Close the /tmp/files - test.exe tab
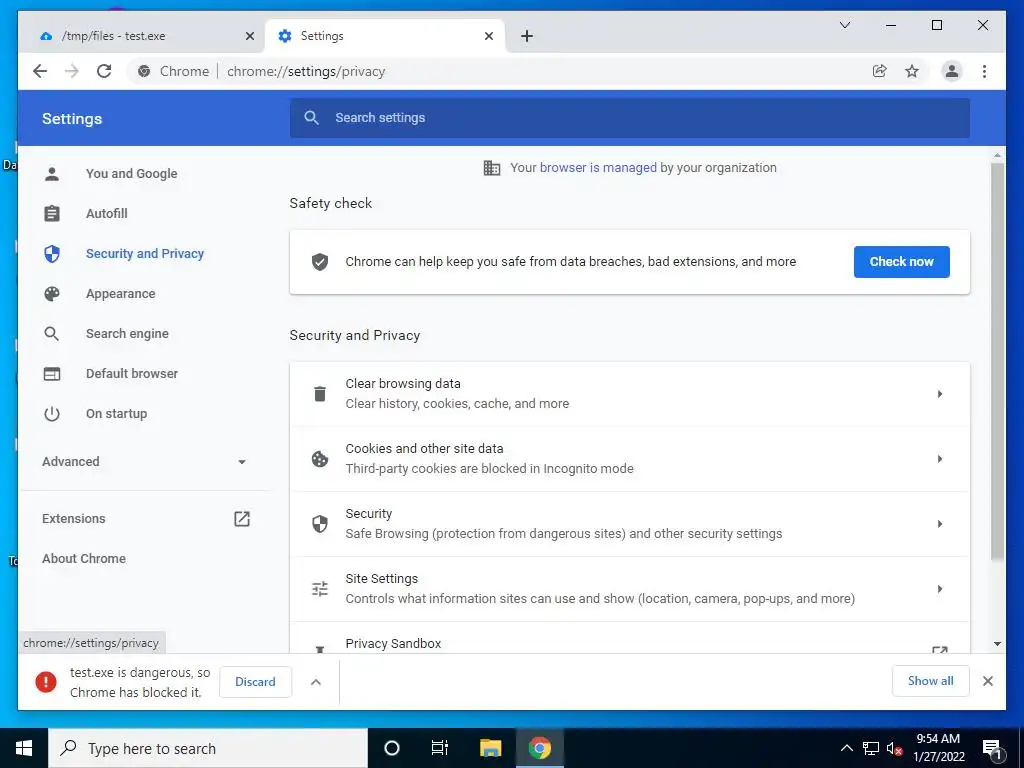Screen dimensions: 1024x768 click(x=249, y=36)
